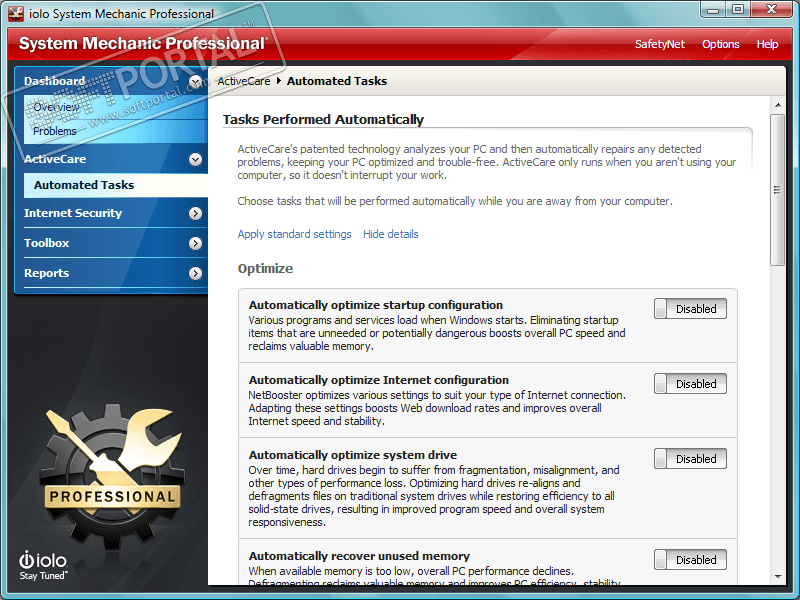Screen dimensions: 800x600
Task: Toggle system drive optimization switch
Action: pyautogui.click(x=690, y=459)
